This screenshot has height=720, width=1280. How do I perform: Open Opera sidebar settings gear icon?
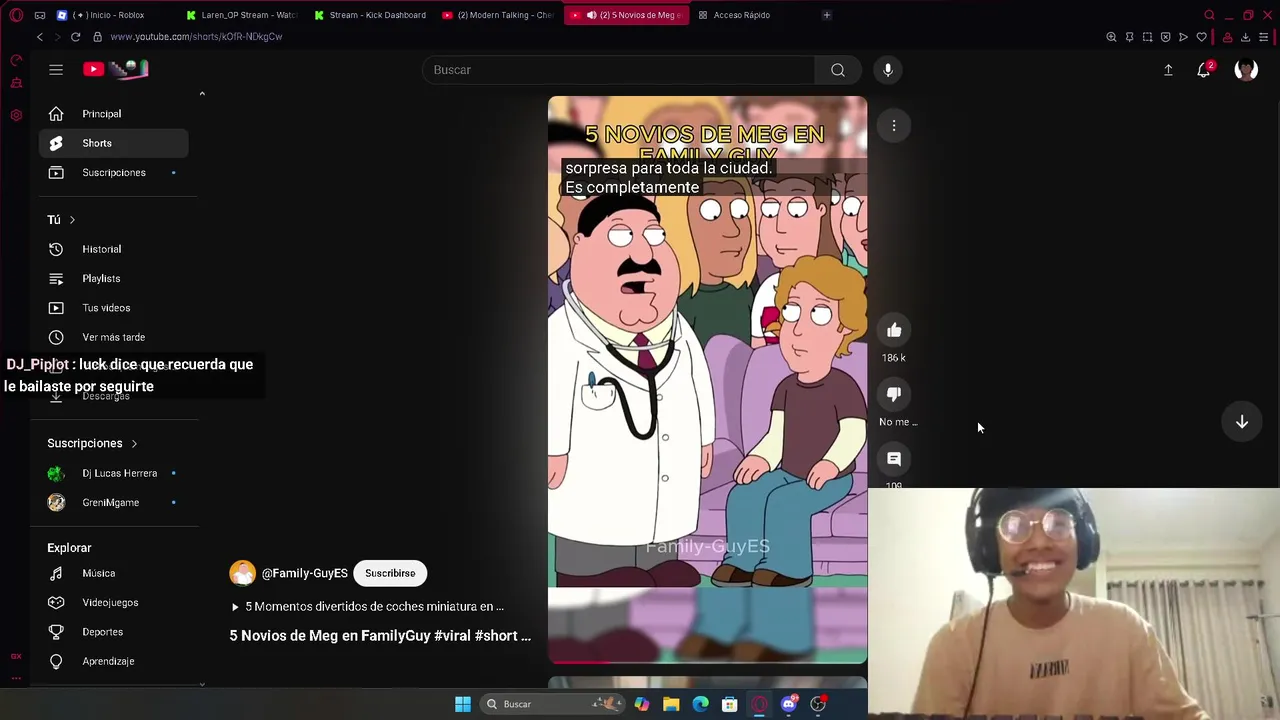[x=16, y=115]
